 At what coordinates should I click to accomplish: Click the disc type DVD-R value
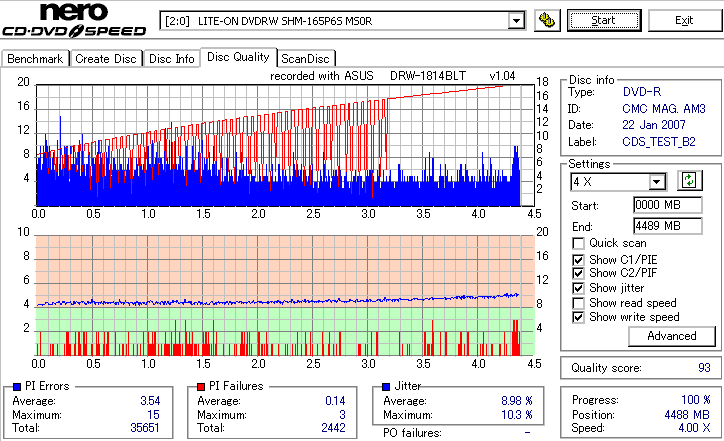coord(642,92)
